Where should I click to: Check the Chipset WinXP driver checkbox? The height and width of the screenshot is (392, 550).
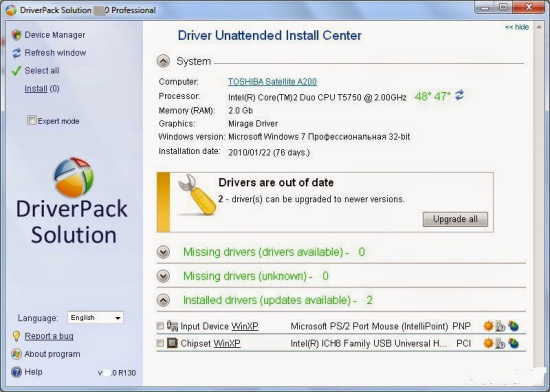(160, 343)
